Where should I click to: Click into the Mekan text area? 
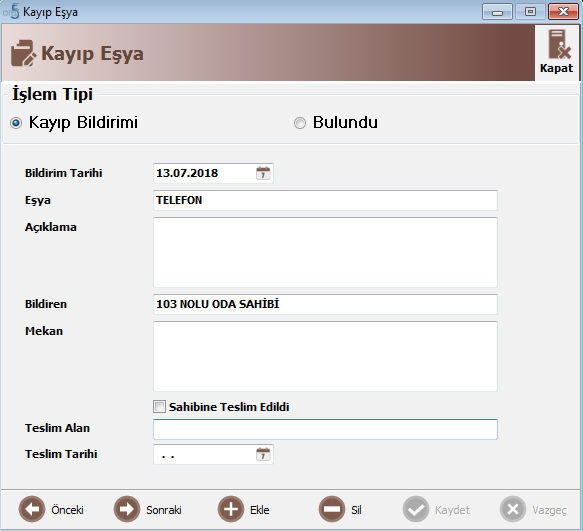coord(325,356)
